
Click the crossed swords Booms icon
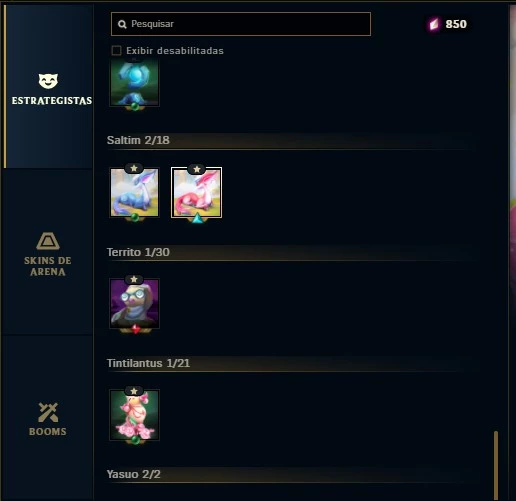(x=48, y=412)
